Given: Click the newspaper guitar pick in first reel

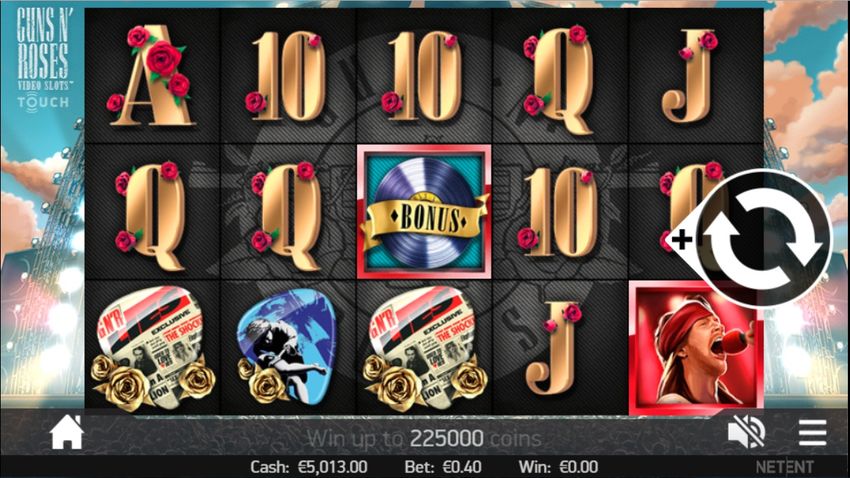Looking at the screenshot, I should click(x=152, y=348).
